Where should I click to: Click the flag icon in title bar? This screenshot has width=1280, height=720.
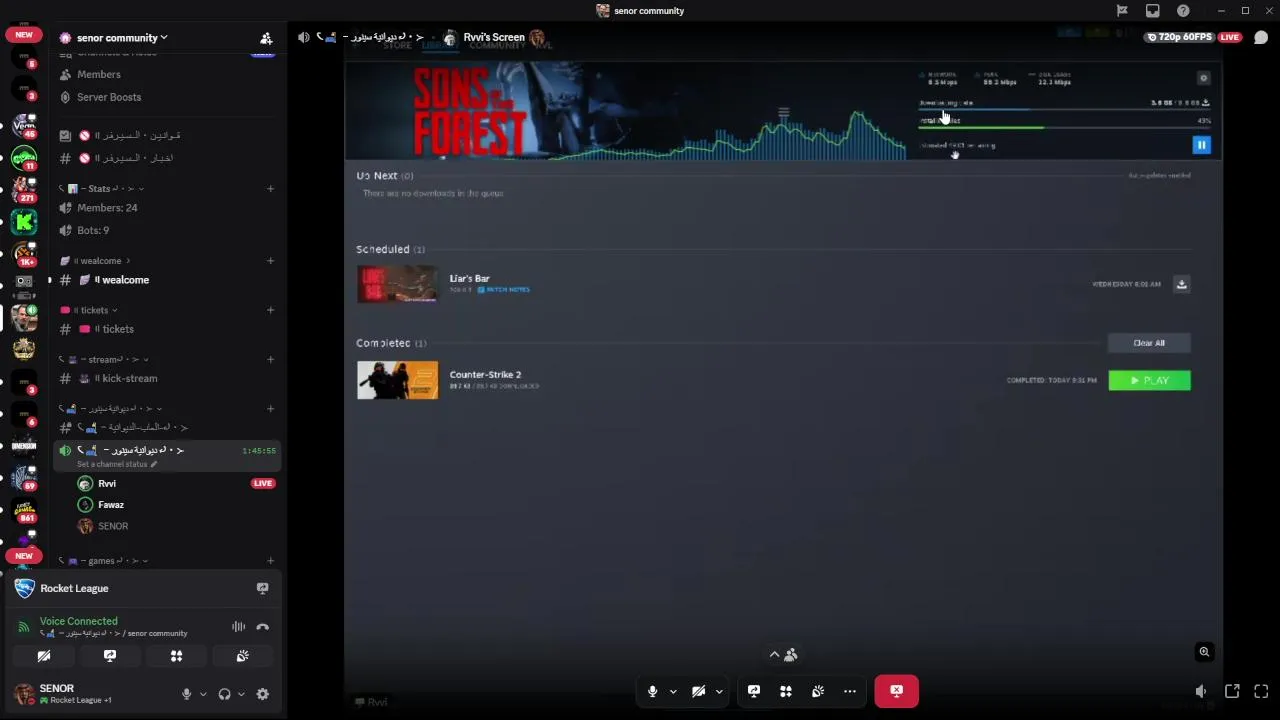click(x=1122, y=11)
